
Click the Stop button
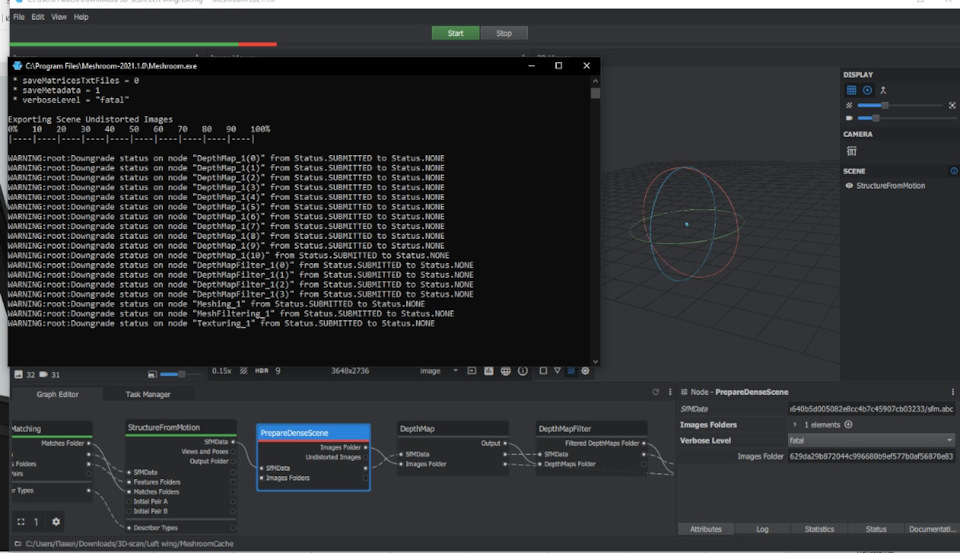click(x=504, y=33)
